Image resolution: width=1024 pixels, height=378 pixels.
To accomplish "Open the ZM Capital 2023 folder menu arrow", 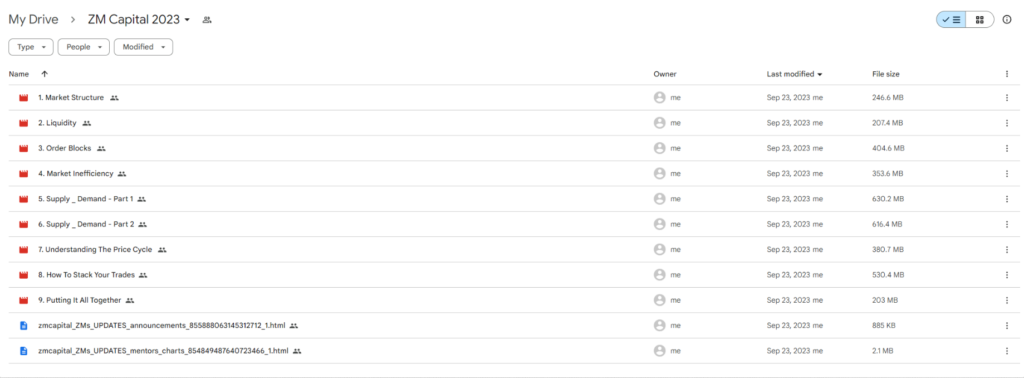I will [x=187, y=20].
